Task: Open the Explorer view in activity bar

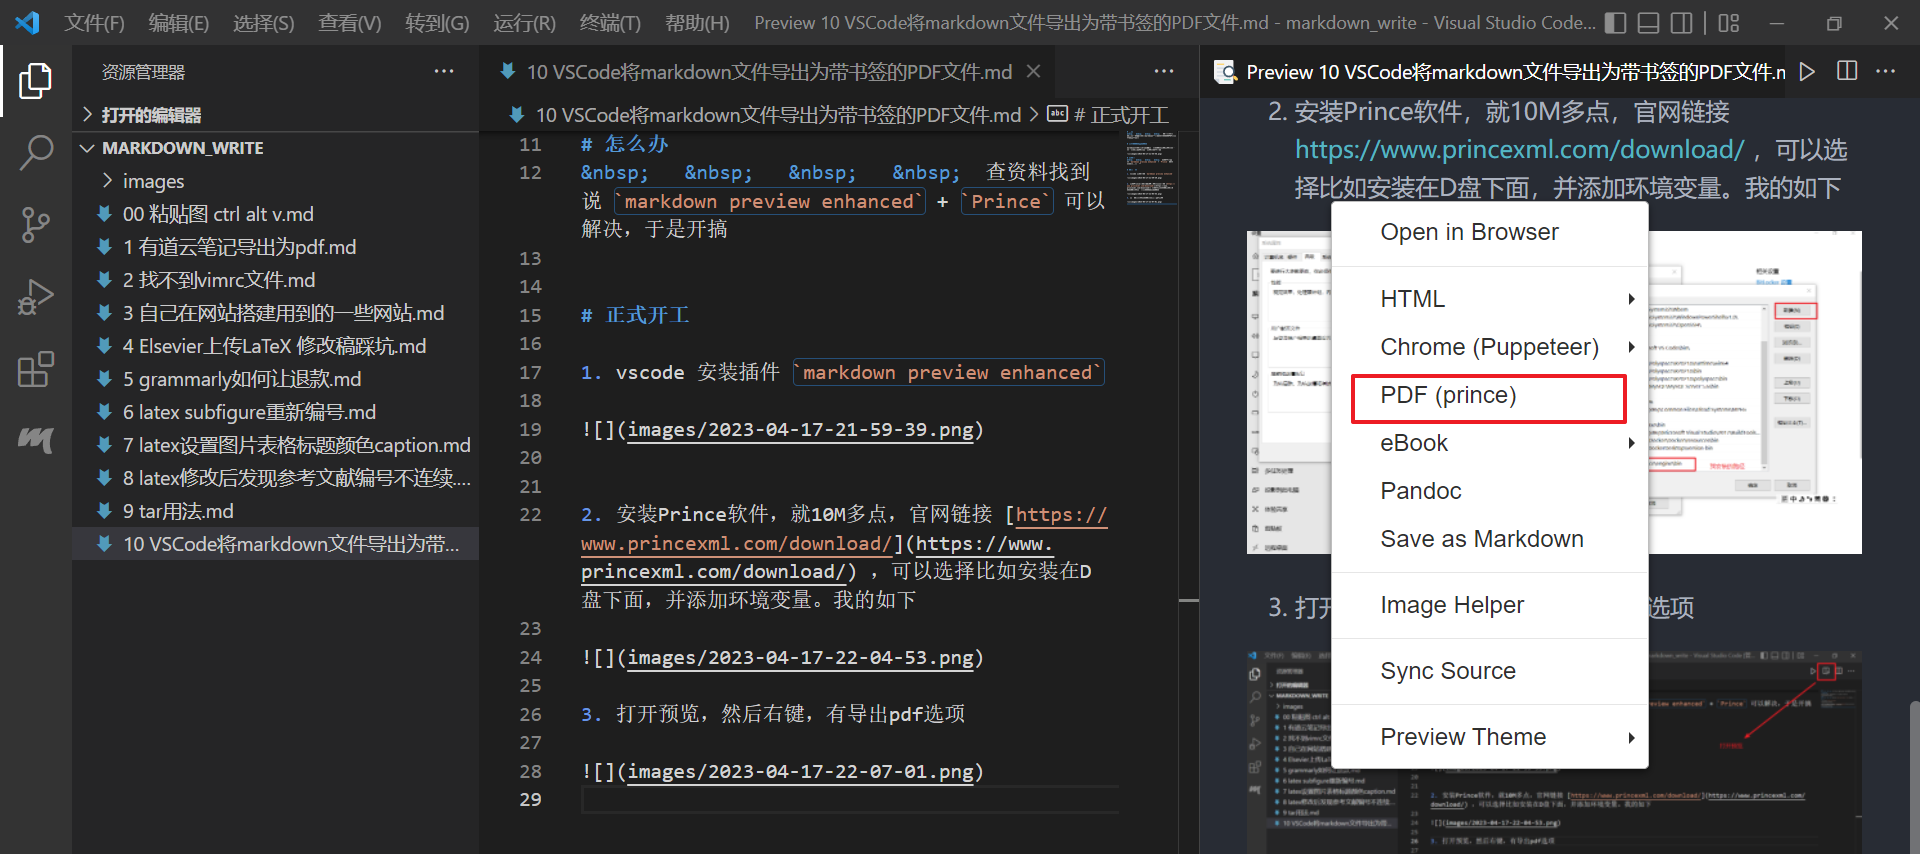Action: [35, 81]
